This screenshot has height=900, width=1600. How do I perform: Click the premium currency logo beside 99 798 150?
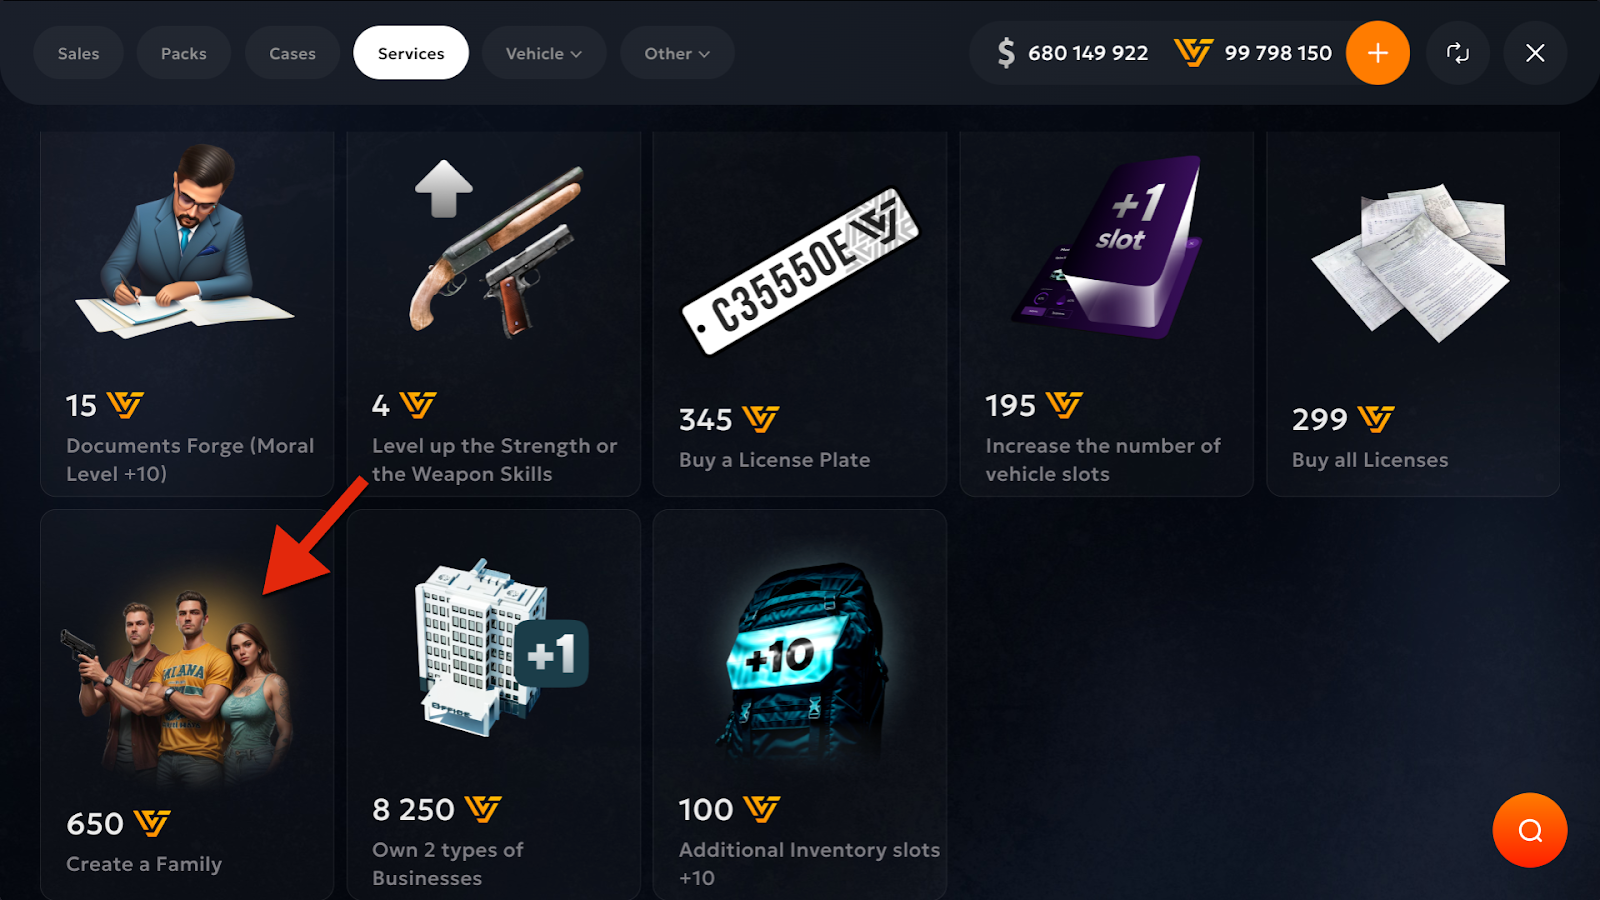tap(1193, 53)
